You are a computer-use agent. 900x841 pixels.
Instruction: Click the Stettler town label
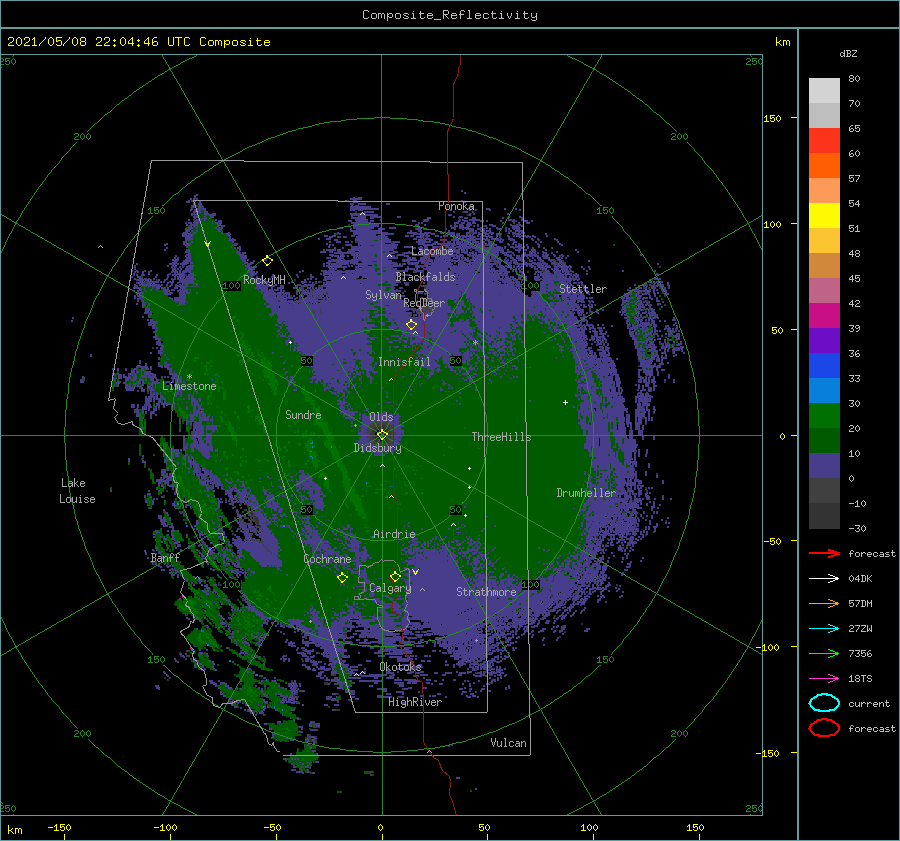[x=583, y=289]
